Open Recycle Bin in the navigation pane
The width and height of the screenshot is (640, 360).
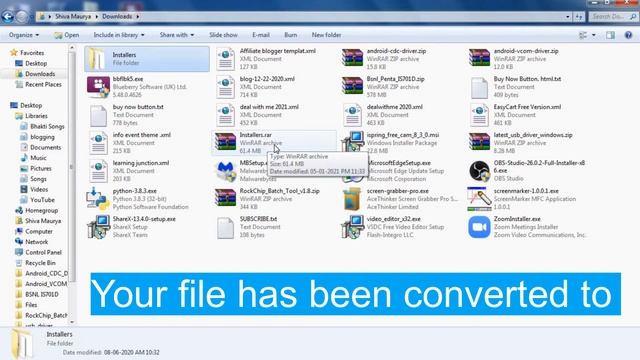point(40,263)
